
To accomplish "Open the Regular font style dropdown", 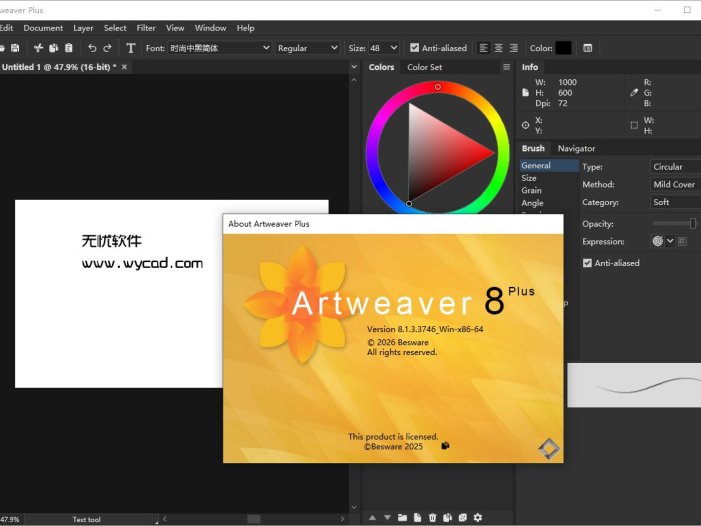I will click(x=307, y=48).
